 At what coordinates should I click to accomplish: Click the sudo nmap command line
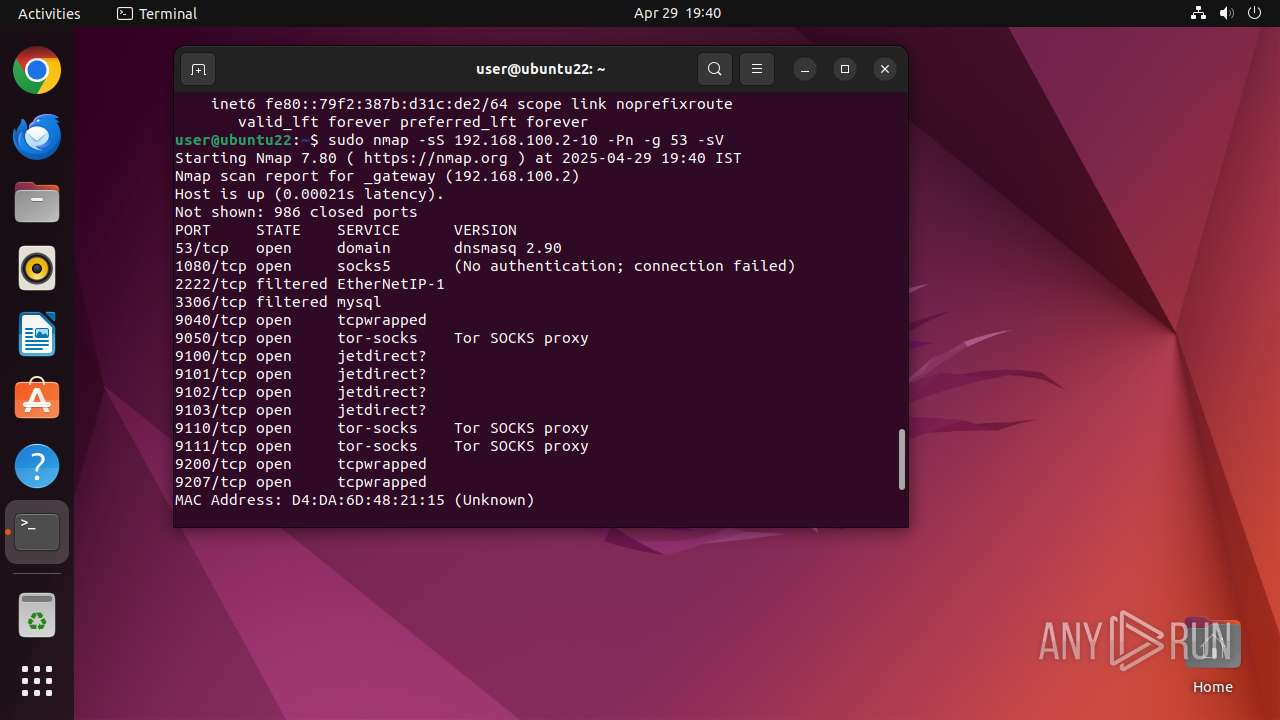[x=449, y=140]
